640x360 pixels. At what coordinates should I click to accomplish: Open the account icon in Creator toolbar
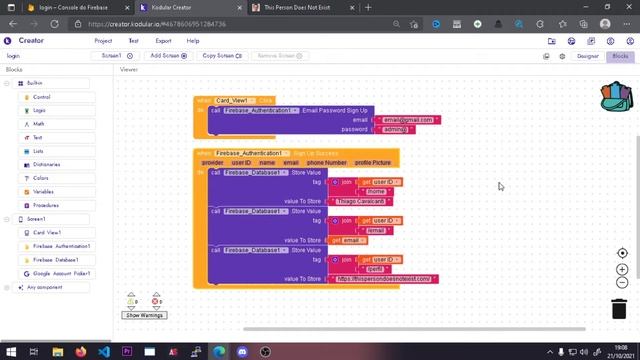pyautogui.click(x=630, y=41)
